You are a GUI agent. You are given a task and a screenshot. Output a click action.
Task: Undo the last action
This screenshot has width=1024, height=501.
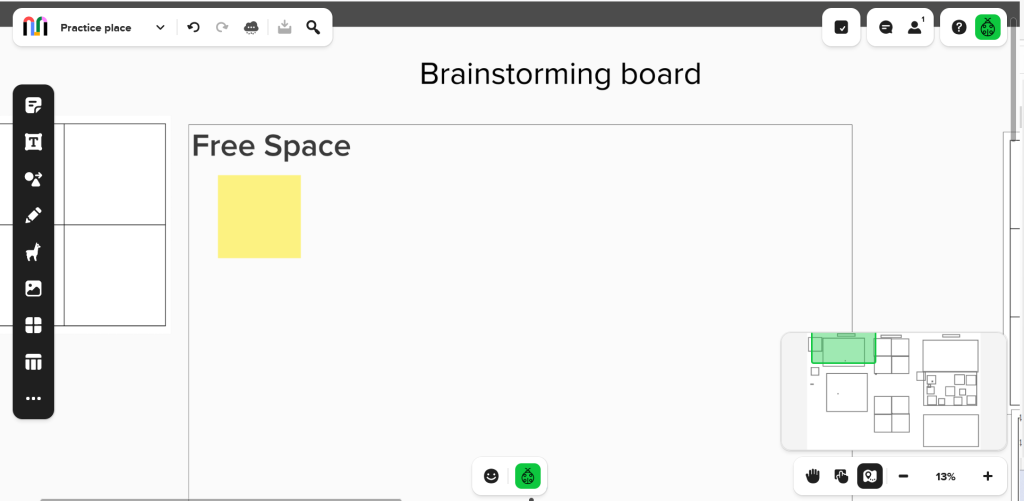coord(193,27)
